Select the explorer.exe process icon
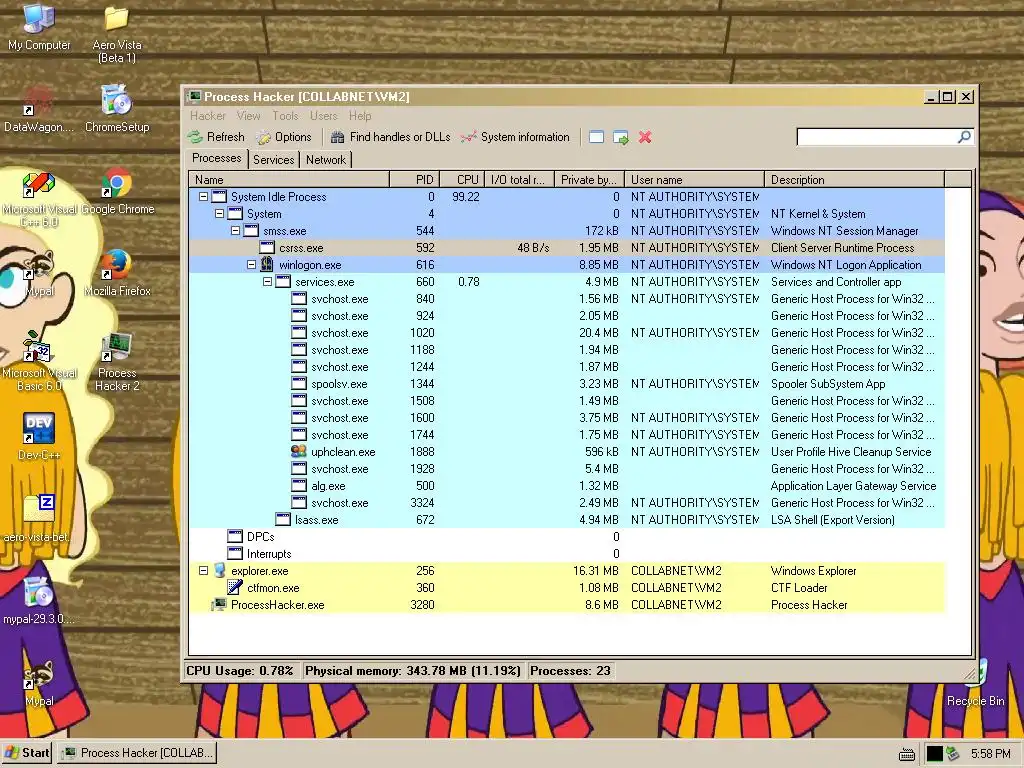This screenshot has width=1024, height=768. pyautogui.click(x=219, y=571)
